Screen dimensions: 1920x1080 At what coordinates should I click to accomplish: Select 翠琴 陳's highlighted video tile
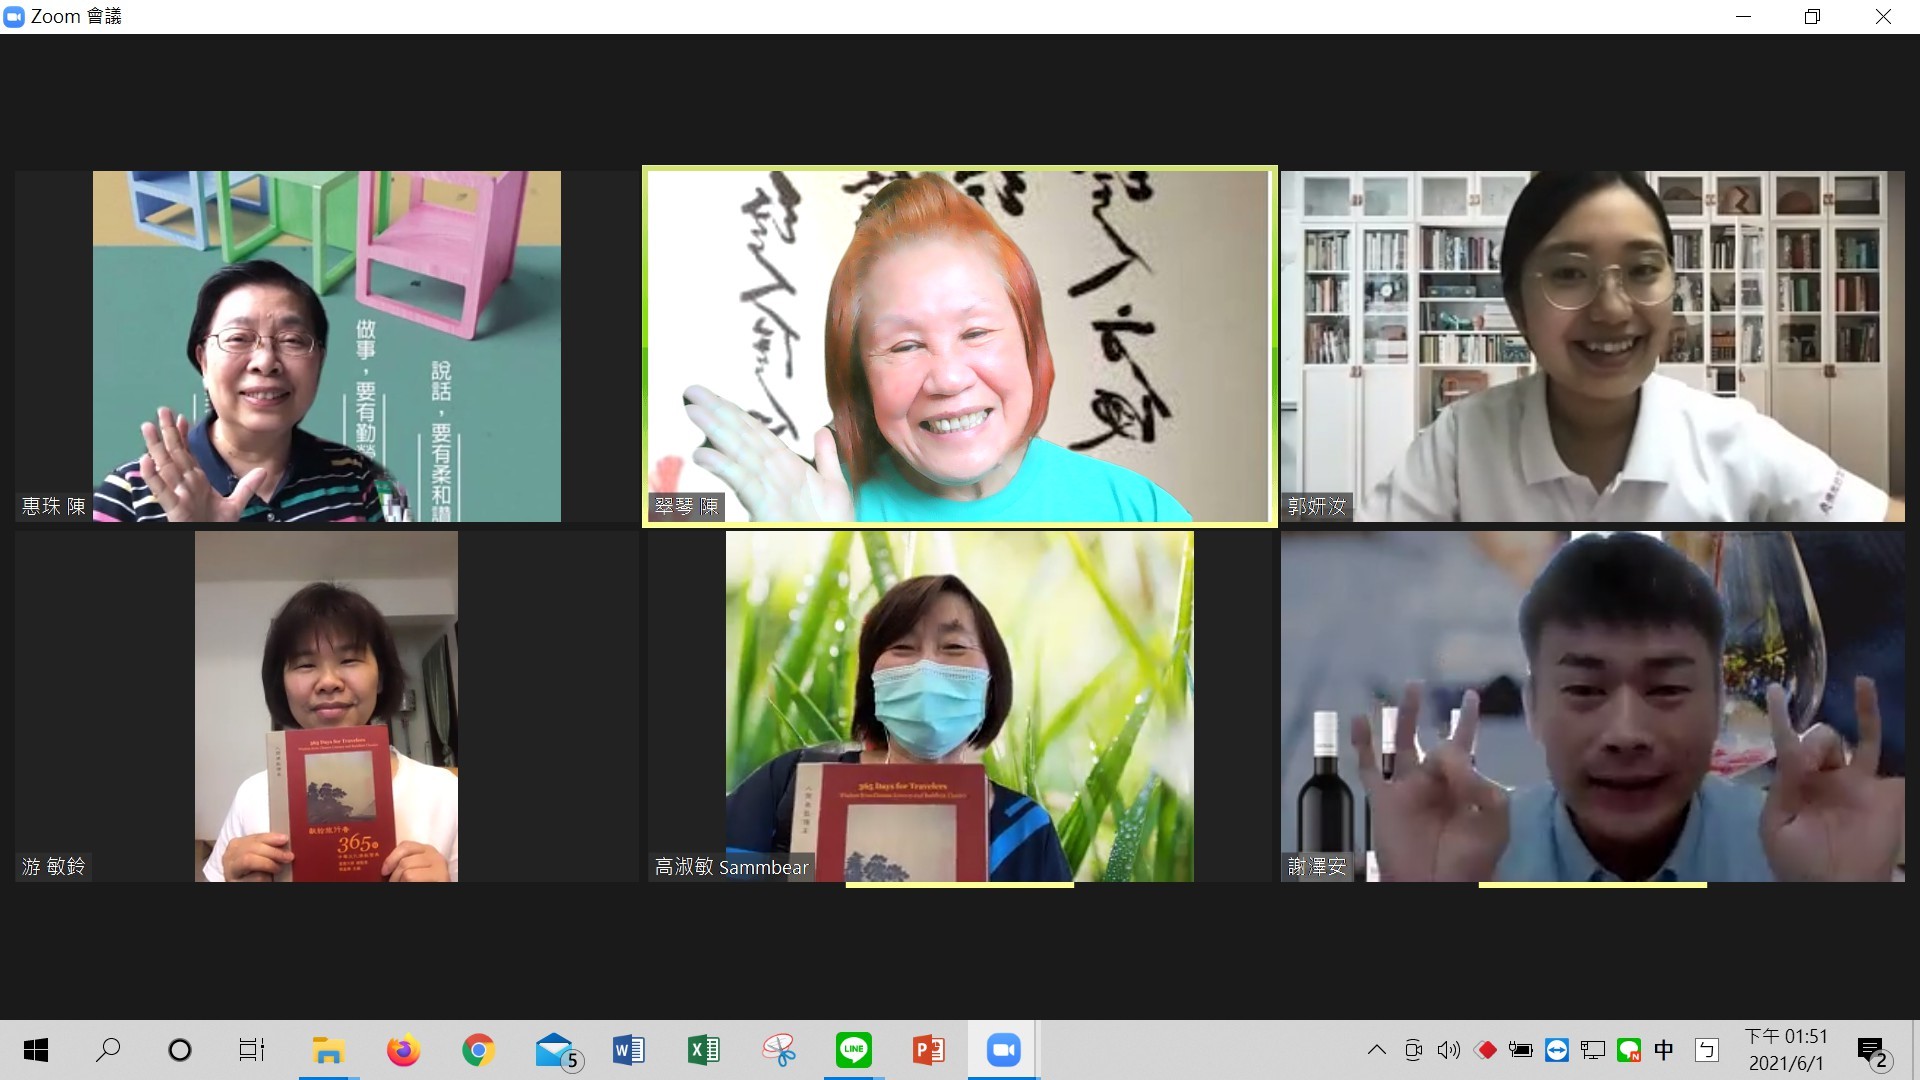click(959, 346)
